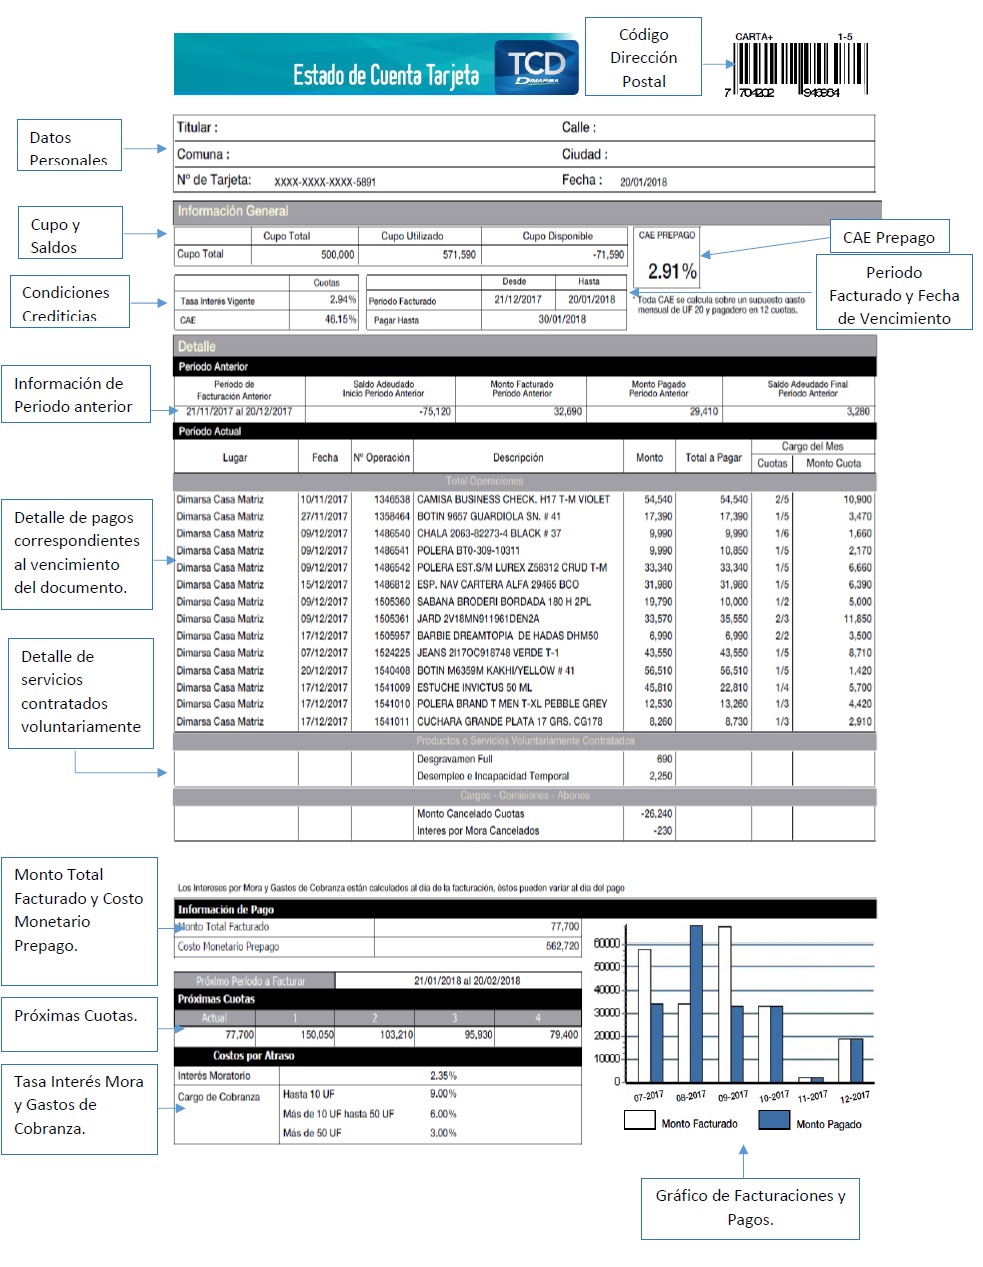Click the 'Comuna :' field label

203,154
